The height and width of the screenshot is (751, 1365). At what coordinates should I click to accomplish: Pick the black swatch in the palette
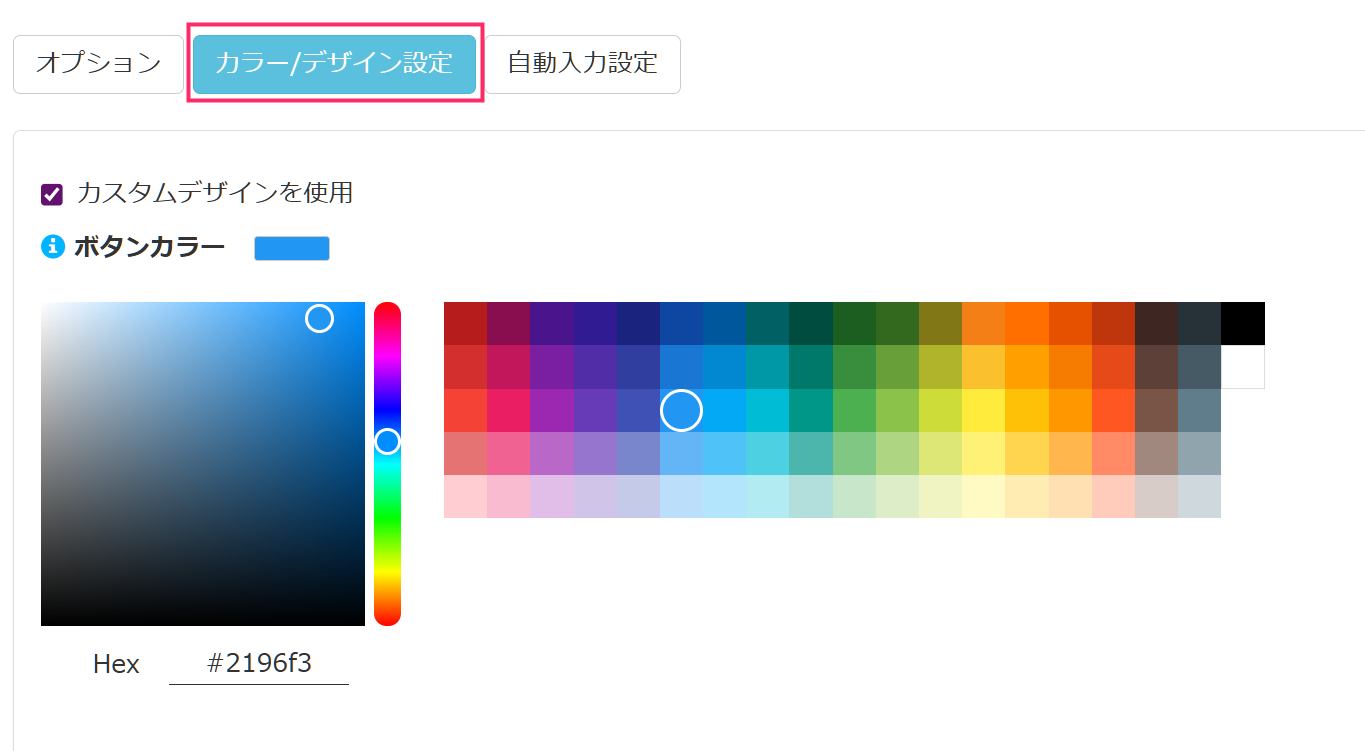click(1242, 323)
